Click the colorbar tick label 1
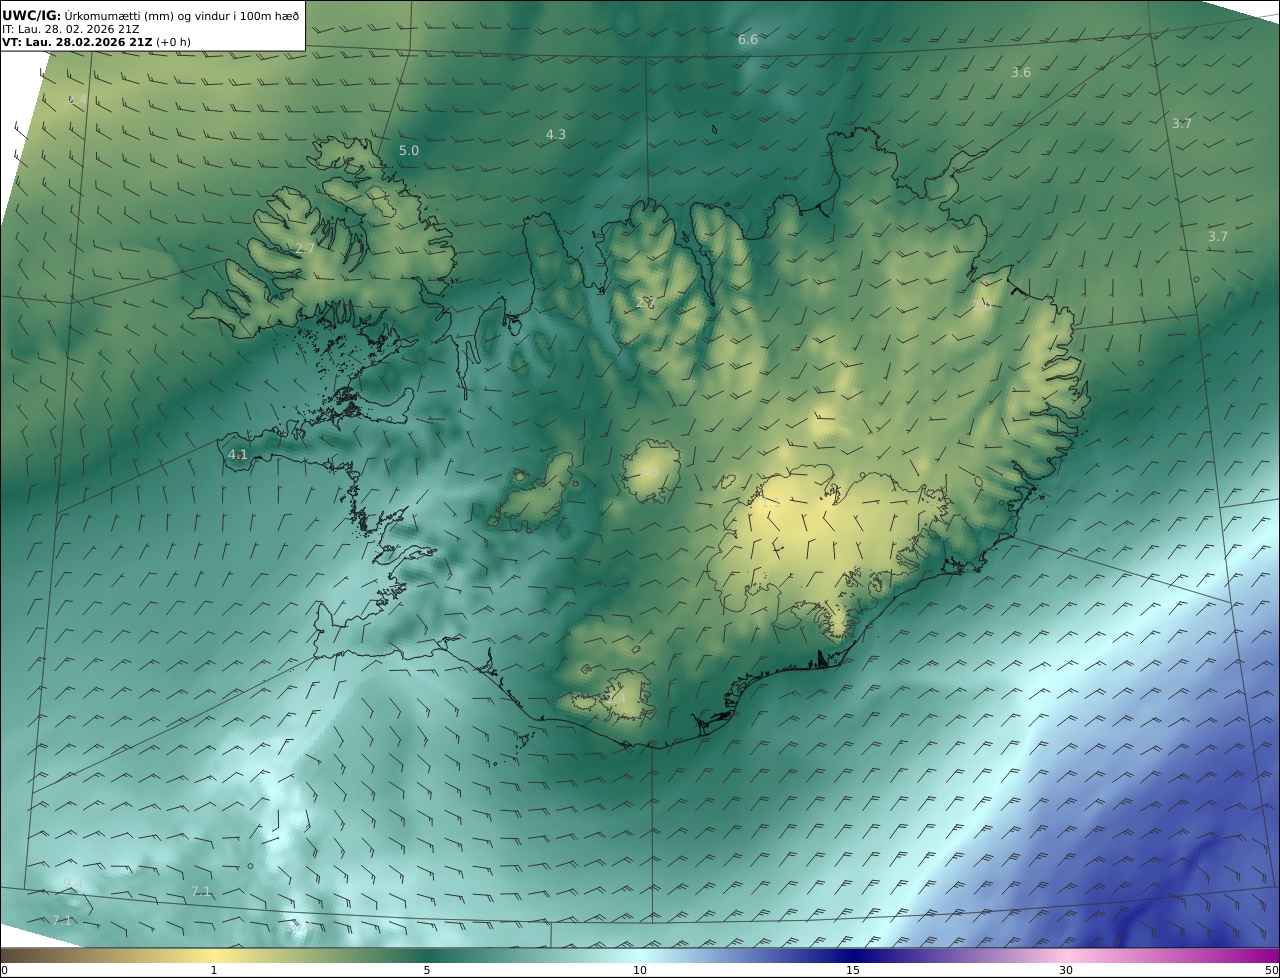The width and height of the screenshot is (1280, 978). (x=214, y=970)
